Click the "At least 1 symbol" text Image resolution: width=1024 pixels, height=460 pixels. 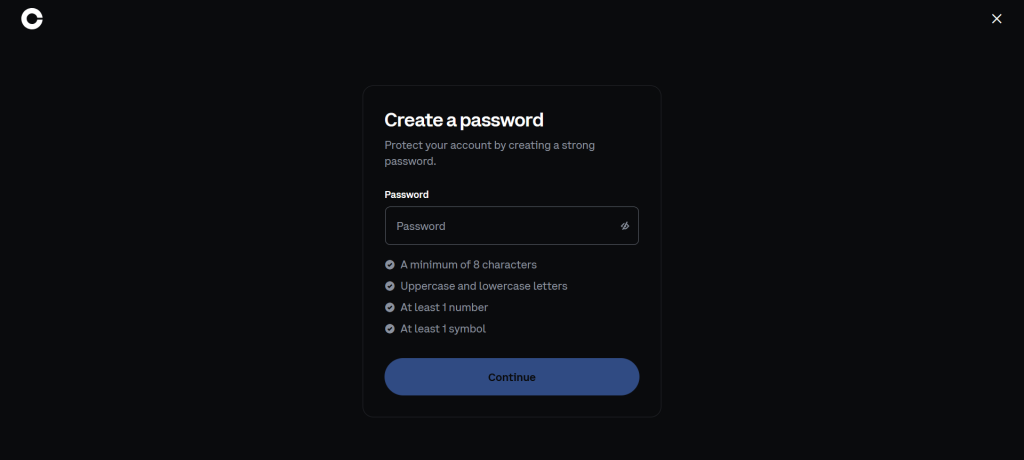click(443, 328)
